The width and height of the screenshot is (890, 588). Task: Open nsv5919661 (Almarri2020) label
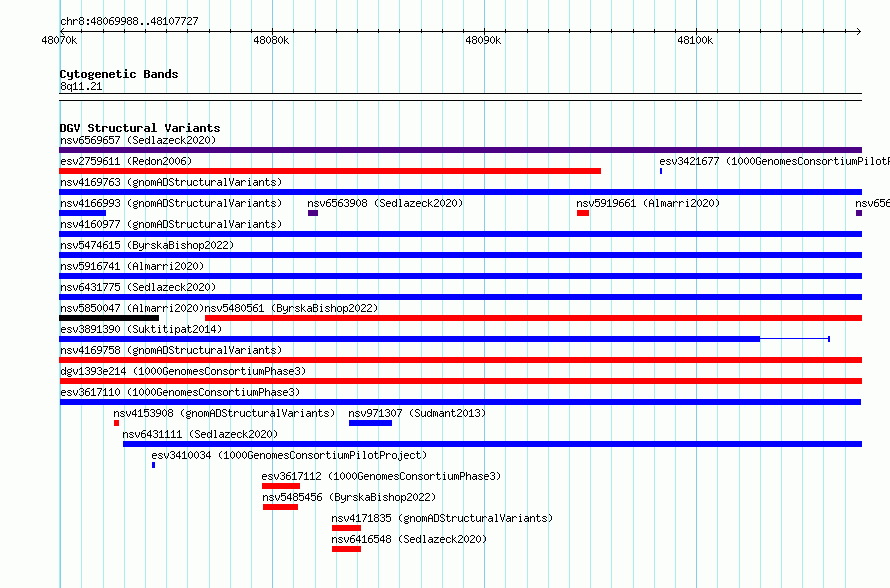tap(648, 203)
